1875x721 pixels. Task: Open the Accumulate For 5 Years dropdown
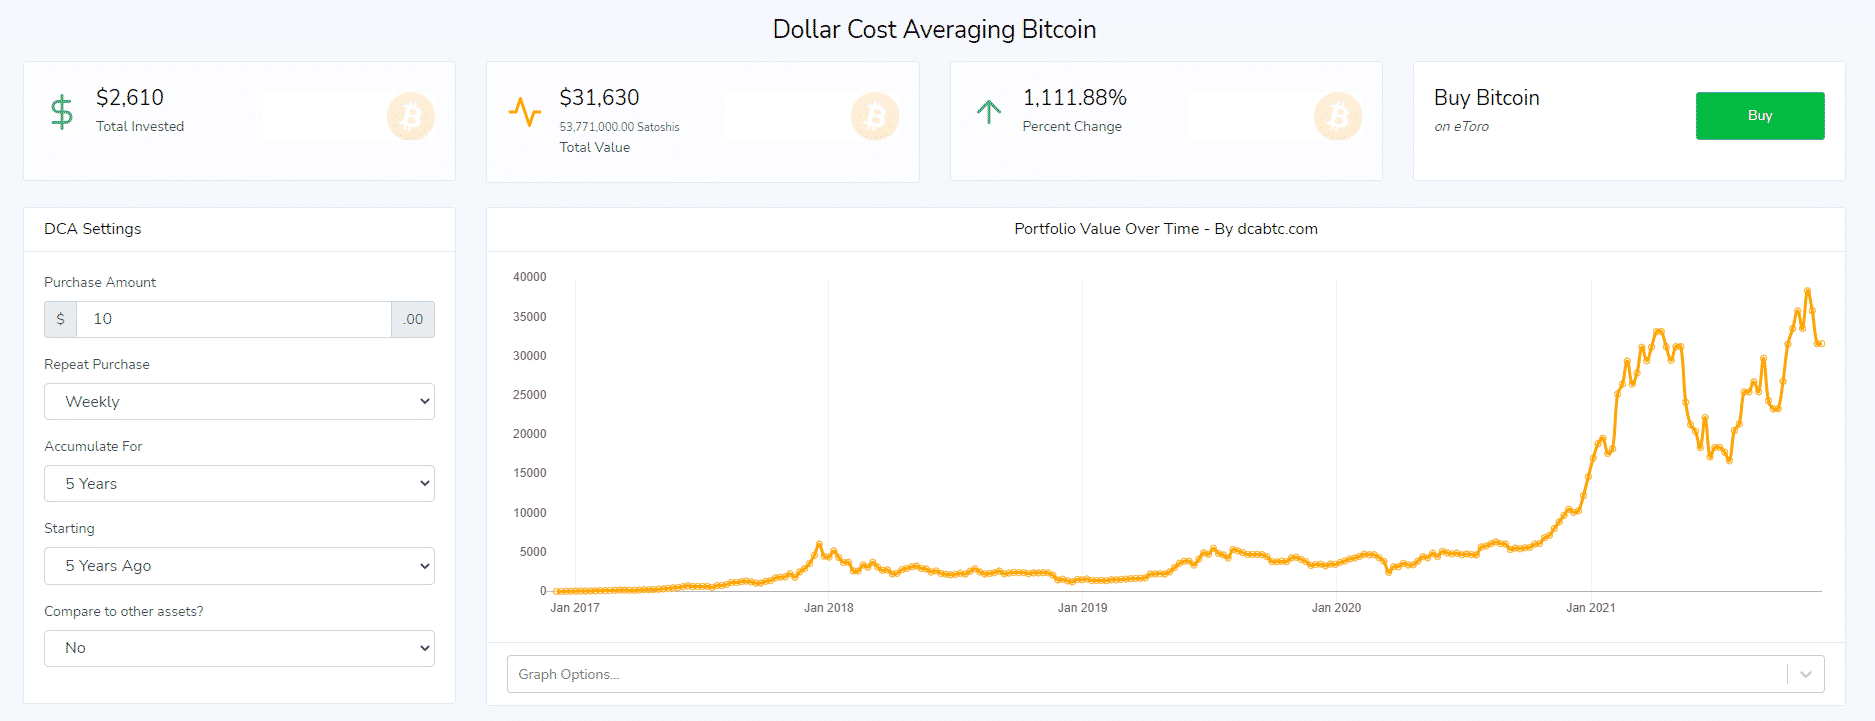239,483
